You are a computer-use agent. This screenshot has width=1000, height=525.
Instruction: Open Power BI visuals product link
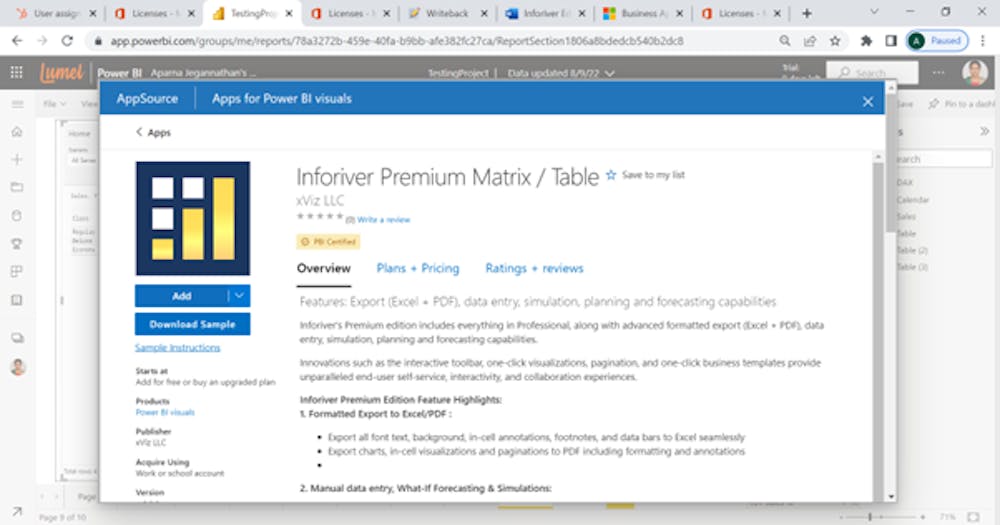(165, 412)
